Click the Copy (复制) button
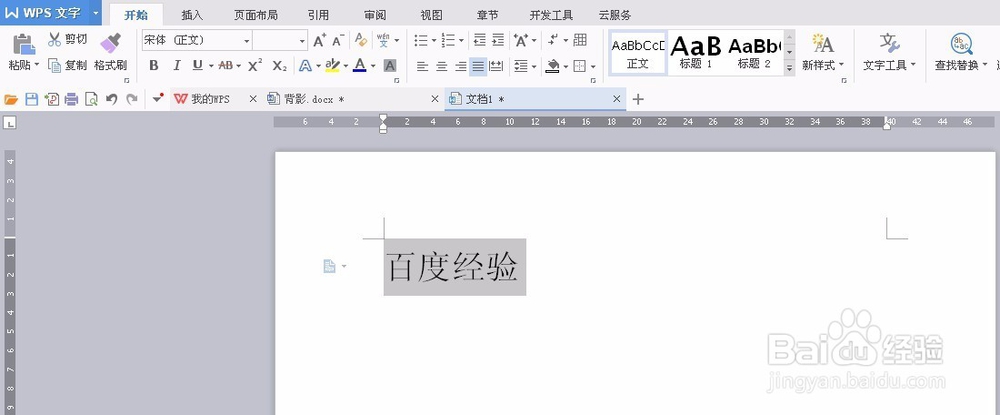1000x415 pixels. pos(67,65)
